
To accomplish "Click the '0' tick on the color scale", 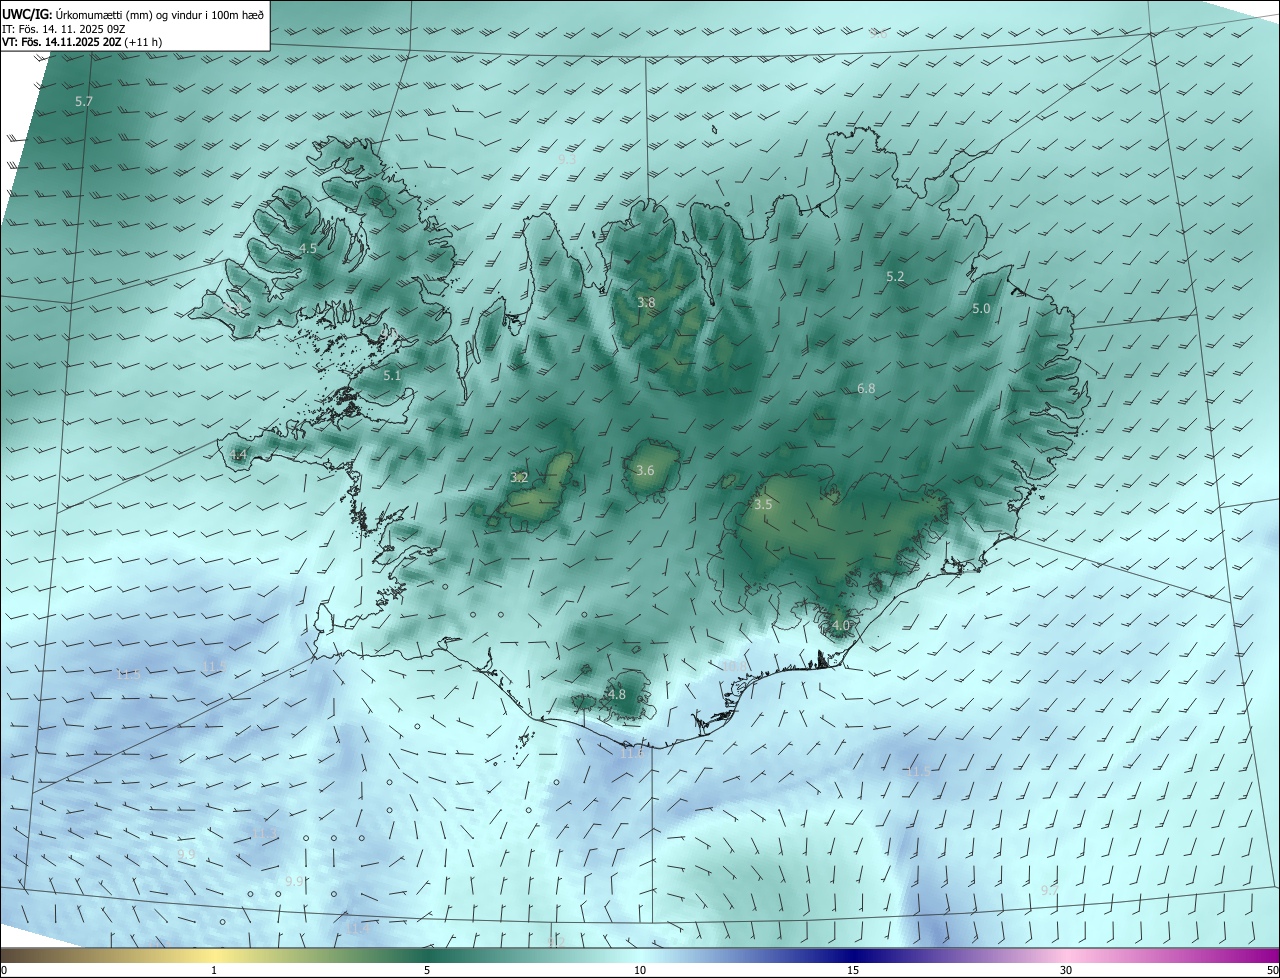I will (4, 971).
